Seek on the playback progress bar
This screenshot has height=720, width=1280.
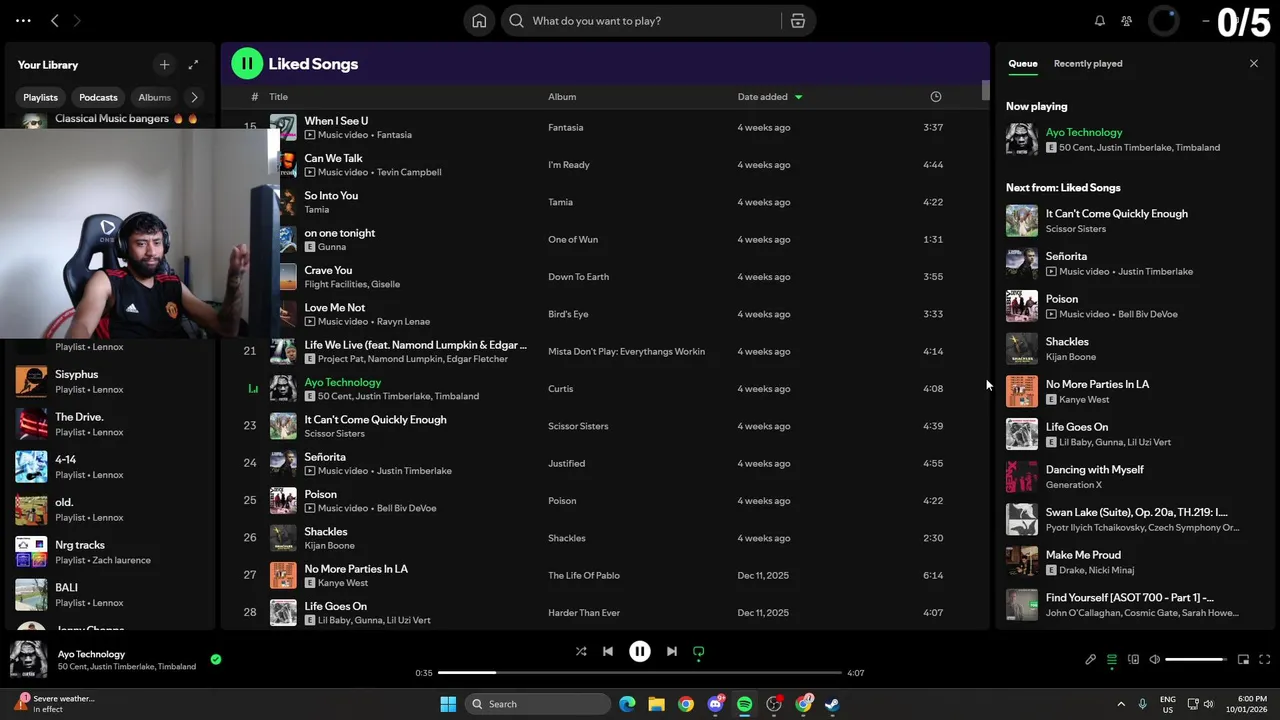pos(640,673)
